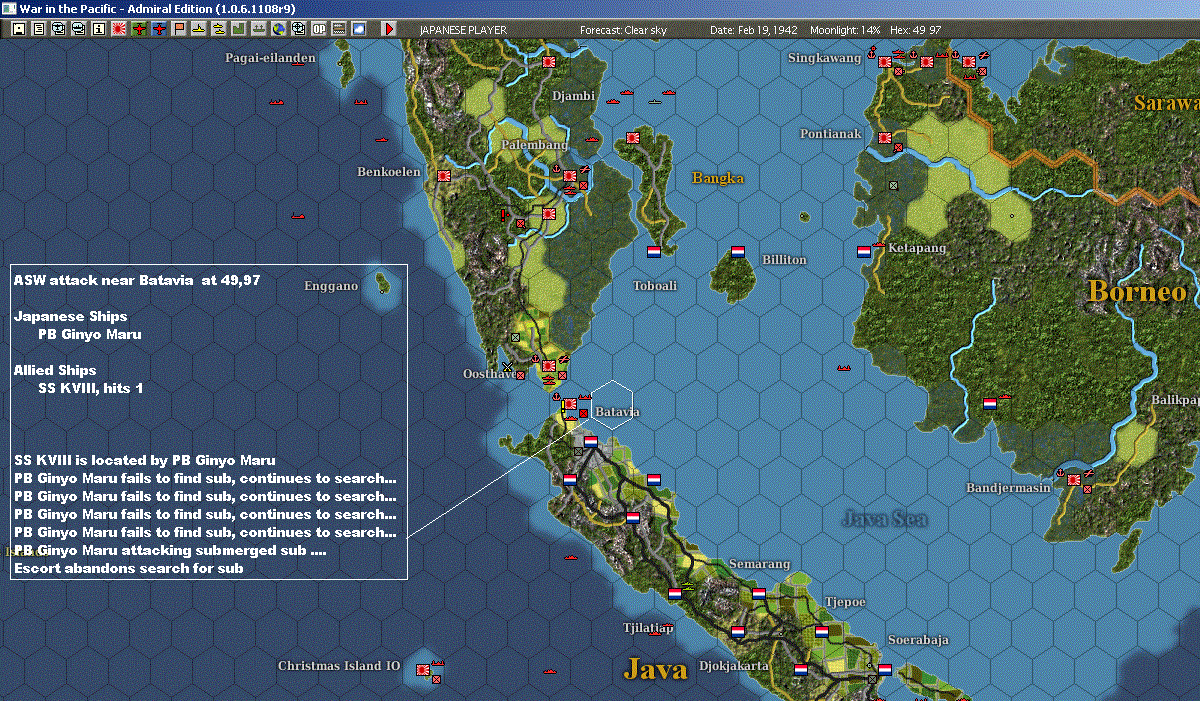1200x701 pixels.
Task: Click the 'Hex: 49 97' status text
Action: 915,30
